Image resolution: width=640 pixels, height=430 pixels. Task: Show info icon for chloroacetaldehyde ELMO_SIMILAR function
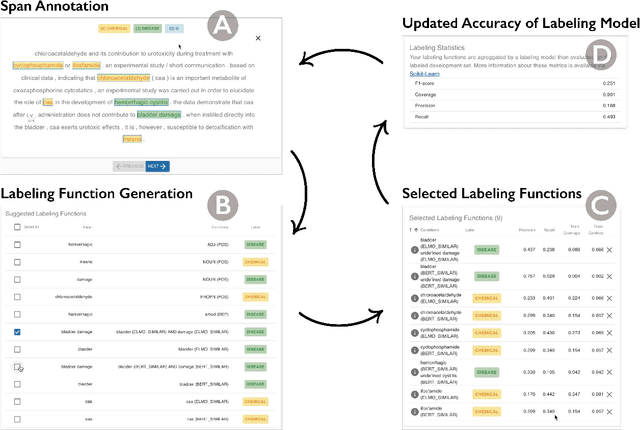tap(414, 298)
